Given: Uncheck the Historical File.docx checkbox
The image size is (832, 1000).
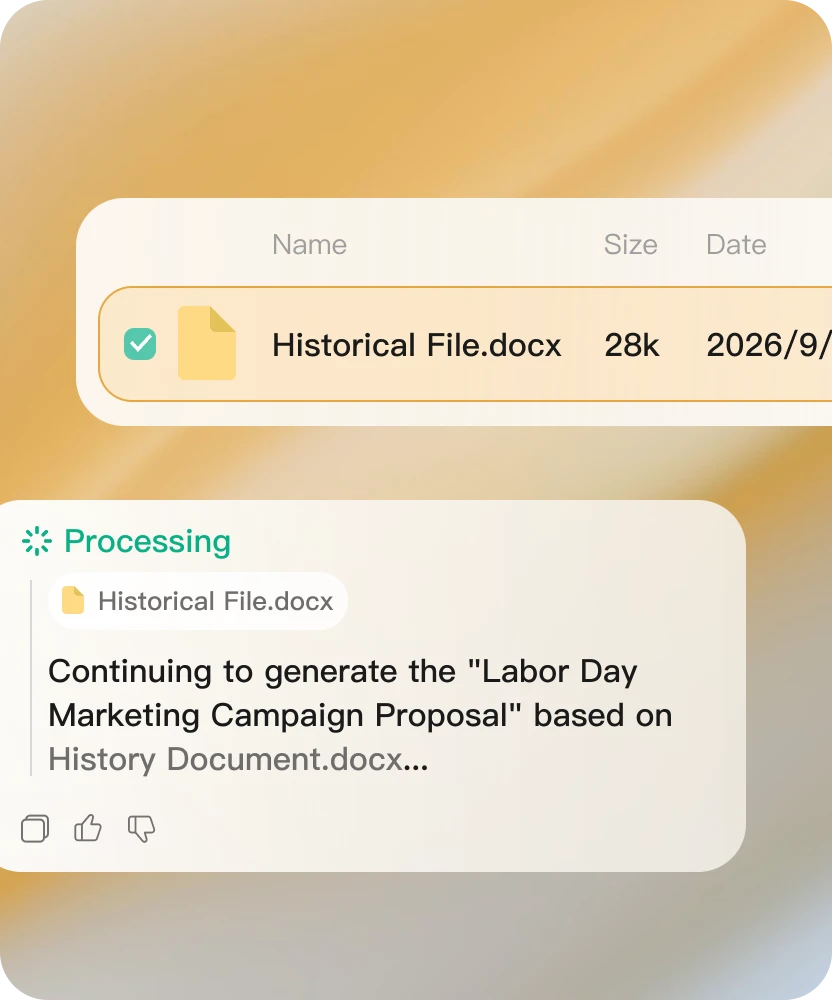Looking at the screenshot, I should coord(140,344).
